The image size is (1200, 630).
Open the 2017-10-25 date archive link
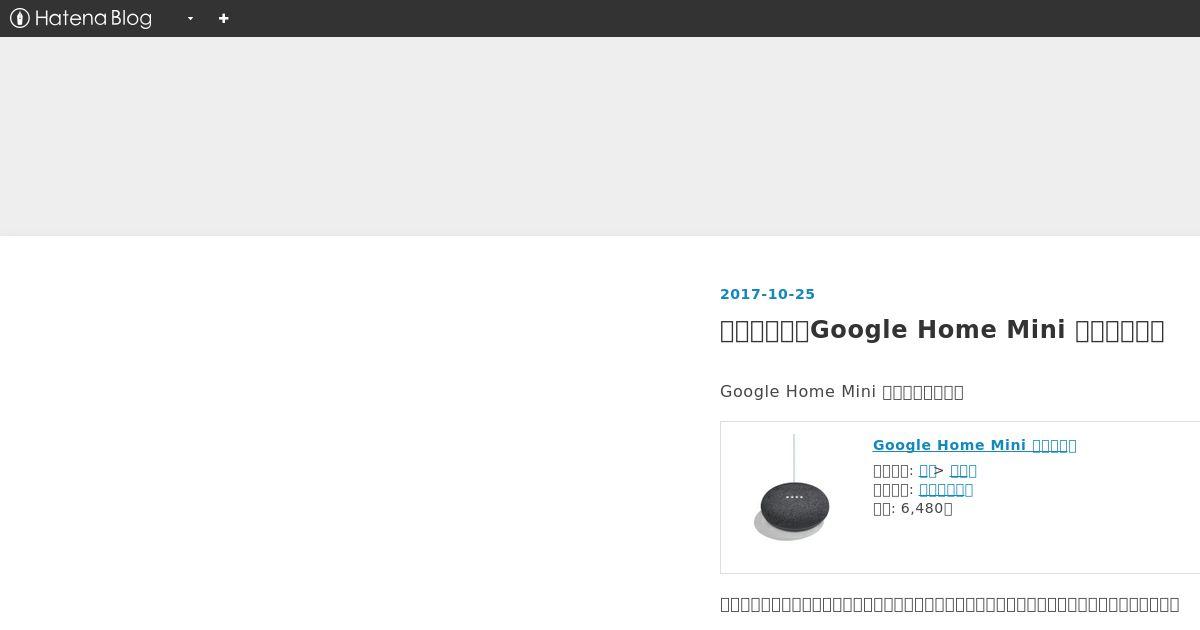pos(767,294)
